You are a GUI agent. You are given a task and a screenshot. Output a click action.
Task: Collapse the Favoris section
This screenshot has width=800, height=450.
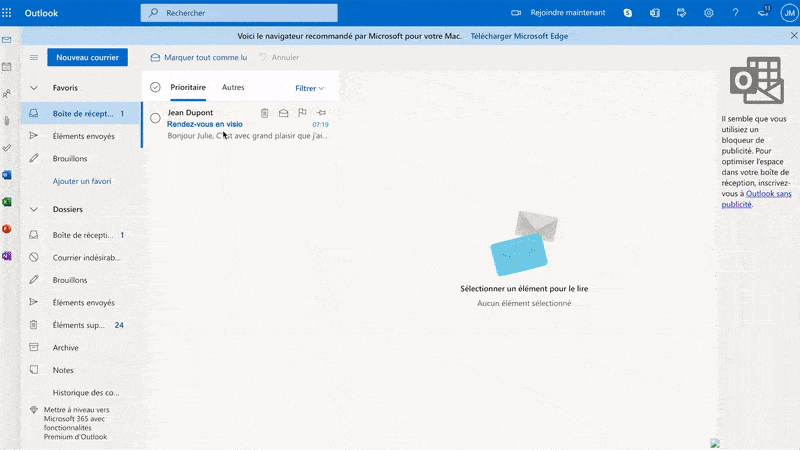(x=34, y=88)
